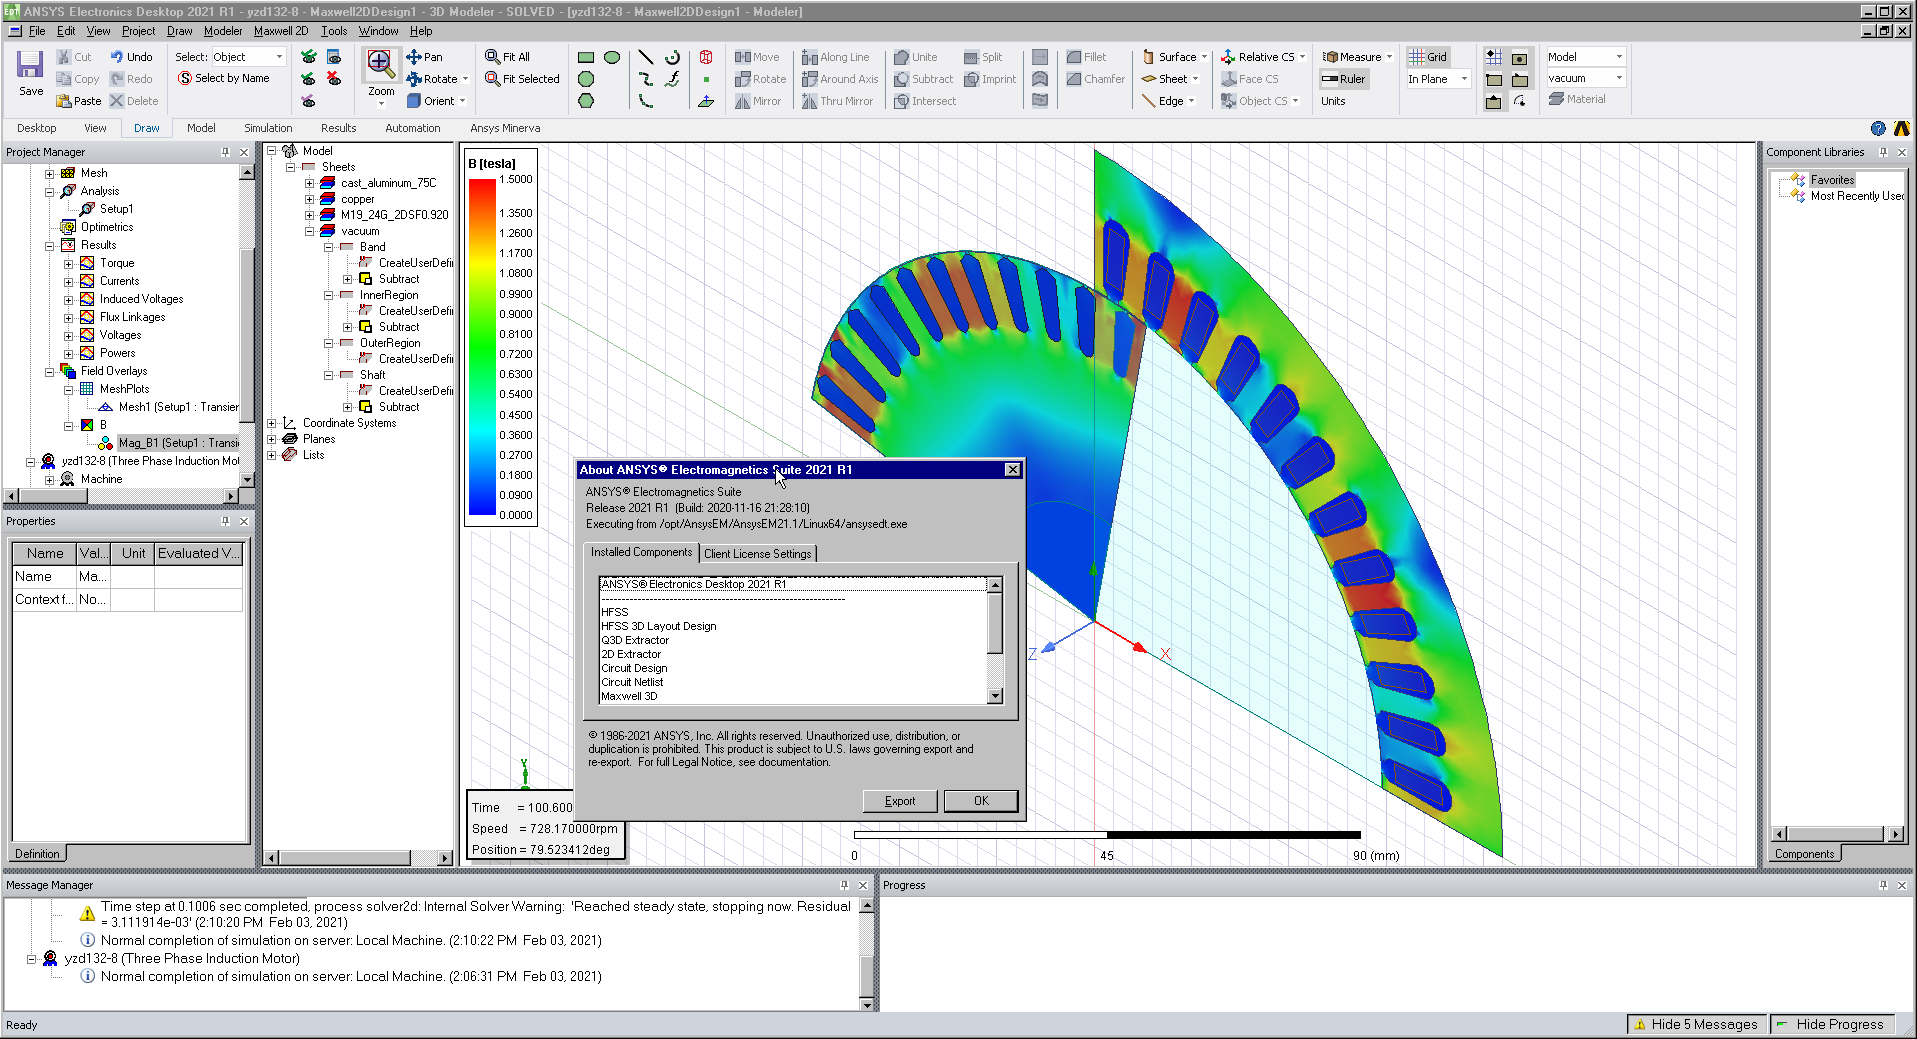
Task: Choose the Draw ellipse tool
Action: click(612, 57)
